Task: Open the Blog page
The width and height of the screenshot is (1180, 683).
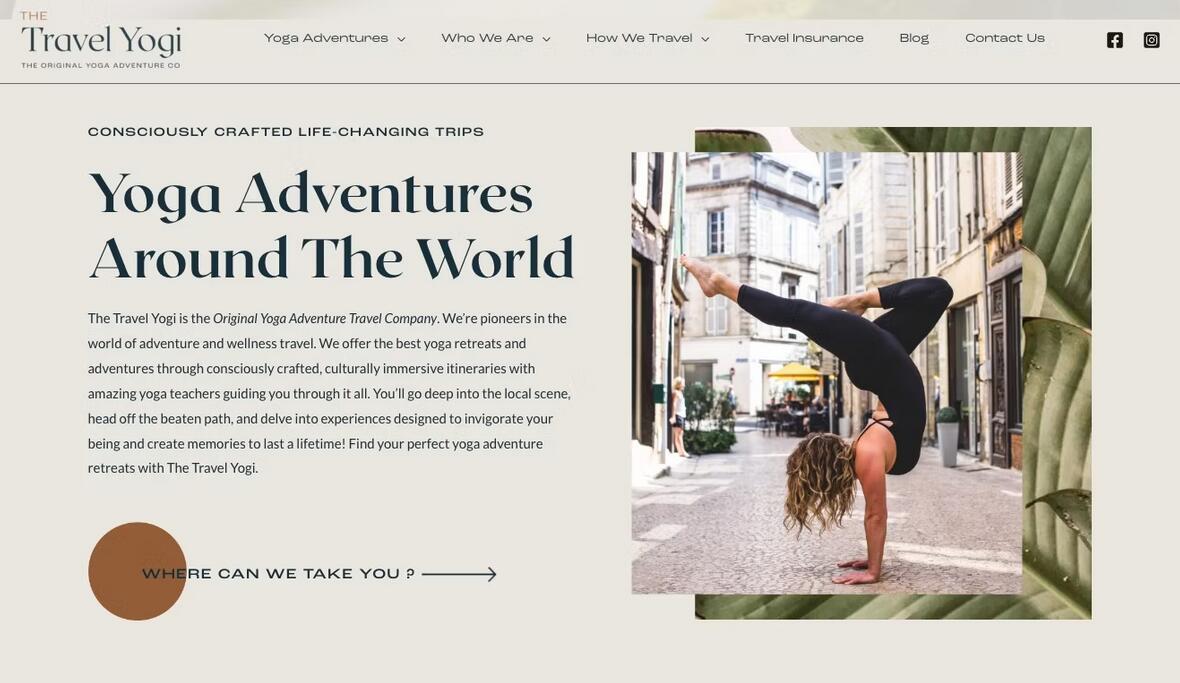Action: [914, 38]
